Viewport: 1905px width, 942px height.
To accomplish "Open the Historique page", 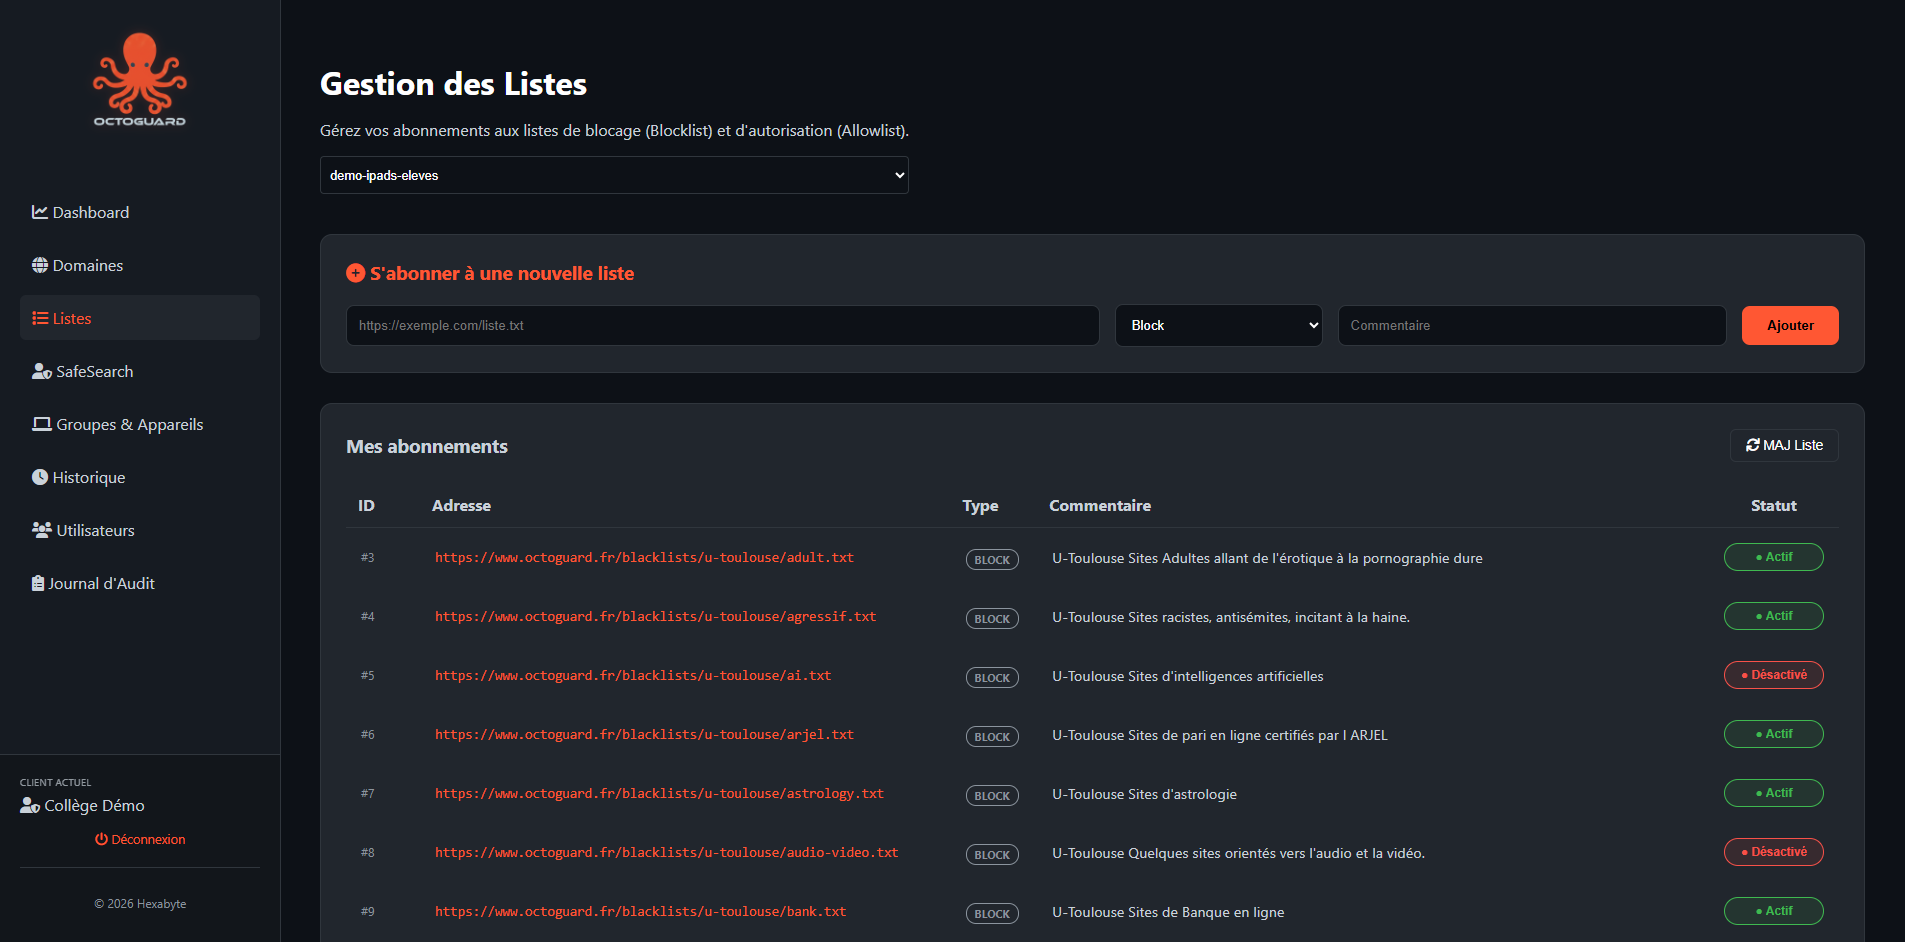I will tap(140, 477).
